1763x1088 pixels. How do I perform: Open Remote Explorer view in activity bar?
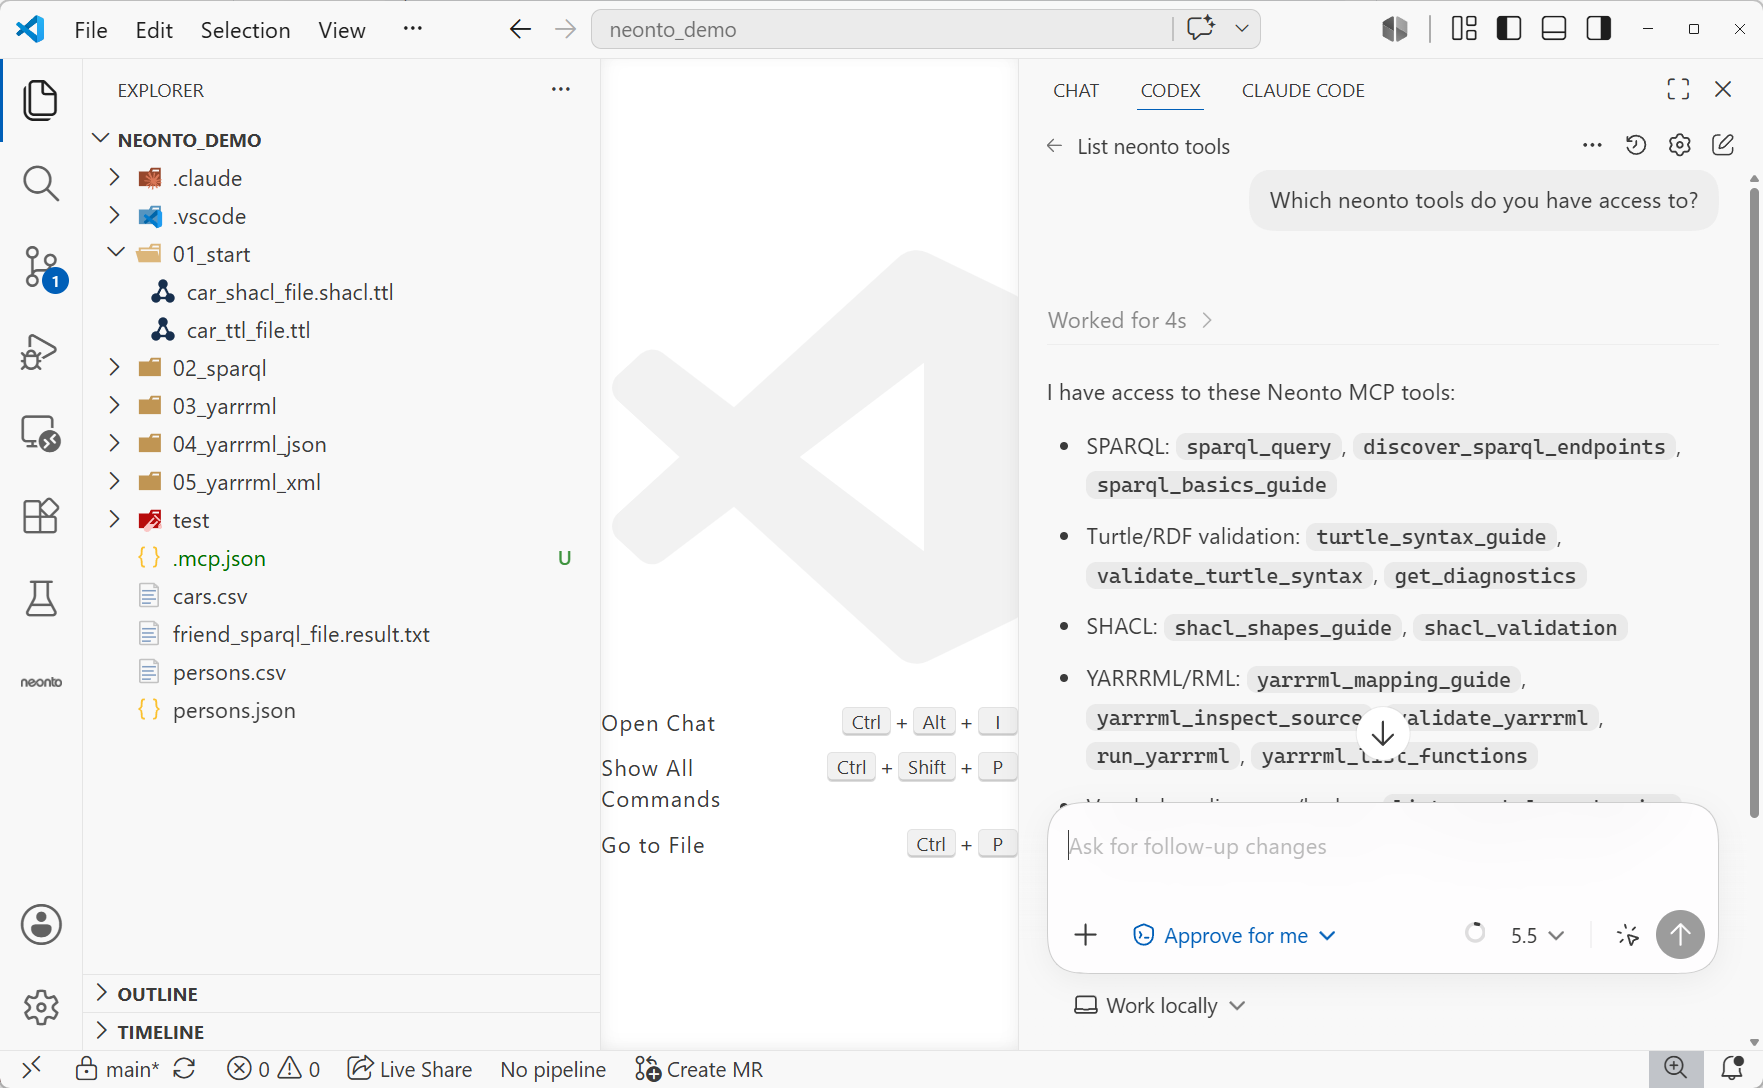tap(41, 433)
